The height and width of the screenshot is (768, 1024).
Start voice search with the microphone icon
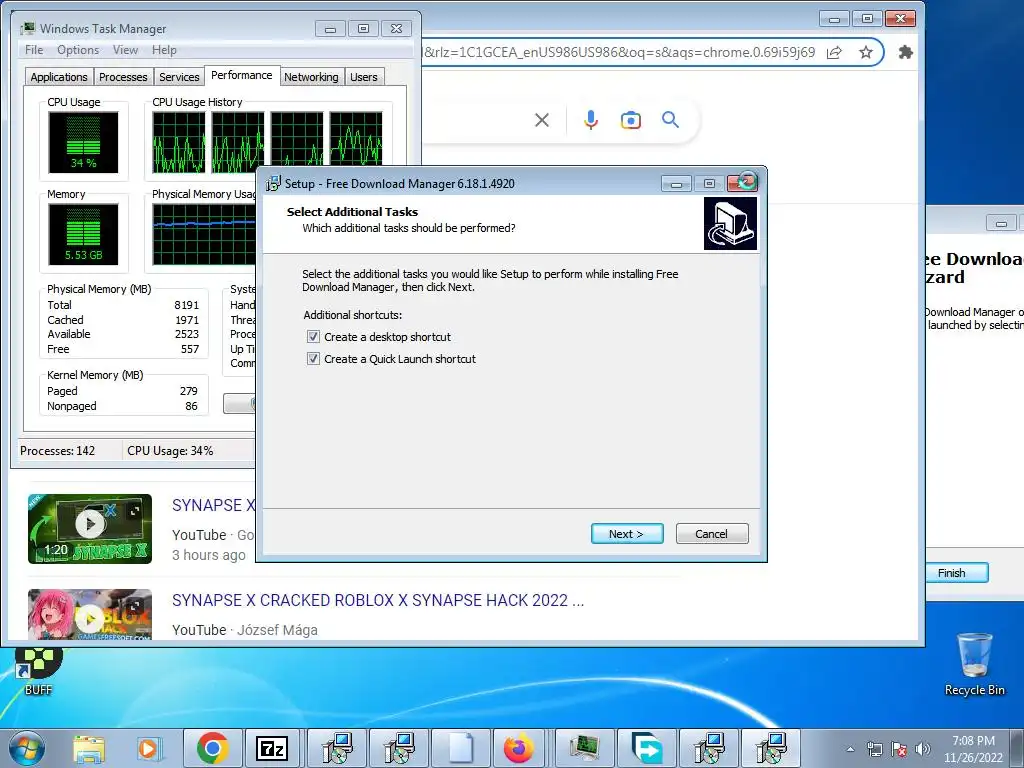(x=591, y=120)
